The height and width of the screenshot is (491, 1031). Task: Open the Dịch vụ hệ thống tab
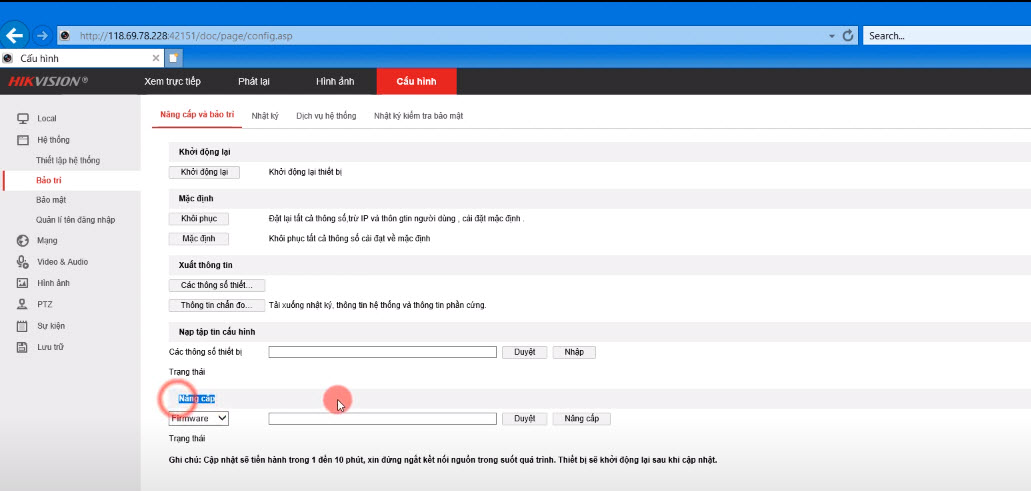[x=326, y=116]
